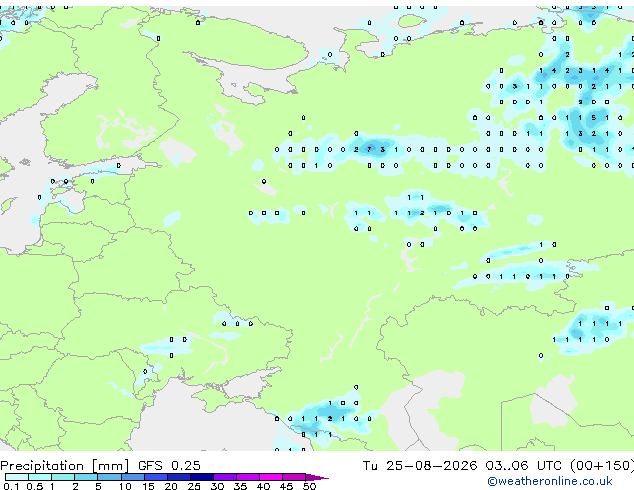Click the 2–5 mm legend swatch
Viewport: 634px width, 490px height.
click(86, 477)
